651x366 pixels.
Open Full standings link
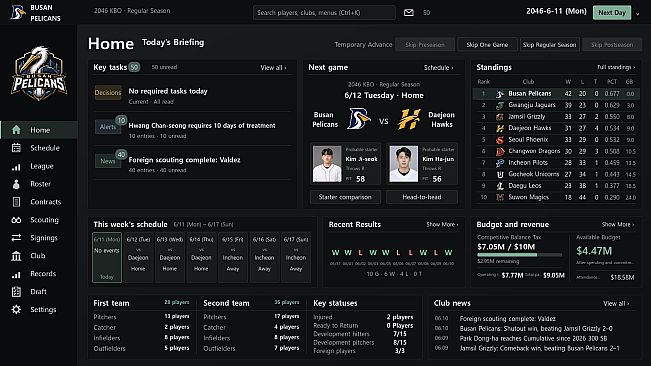pos(616,67)
